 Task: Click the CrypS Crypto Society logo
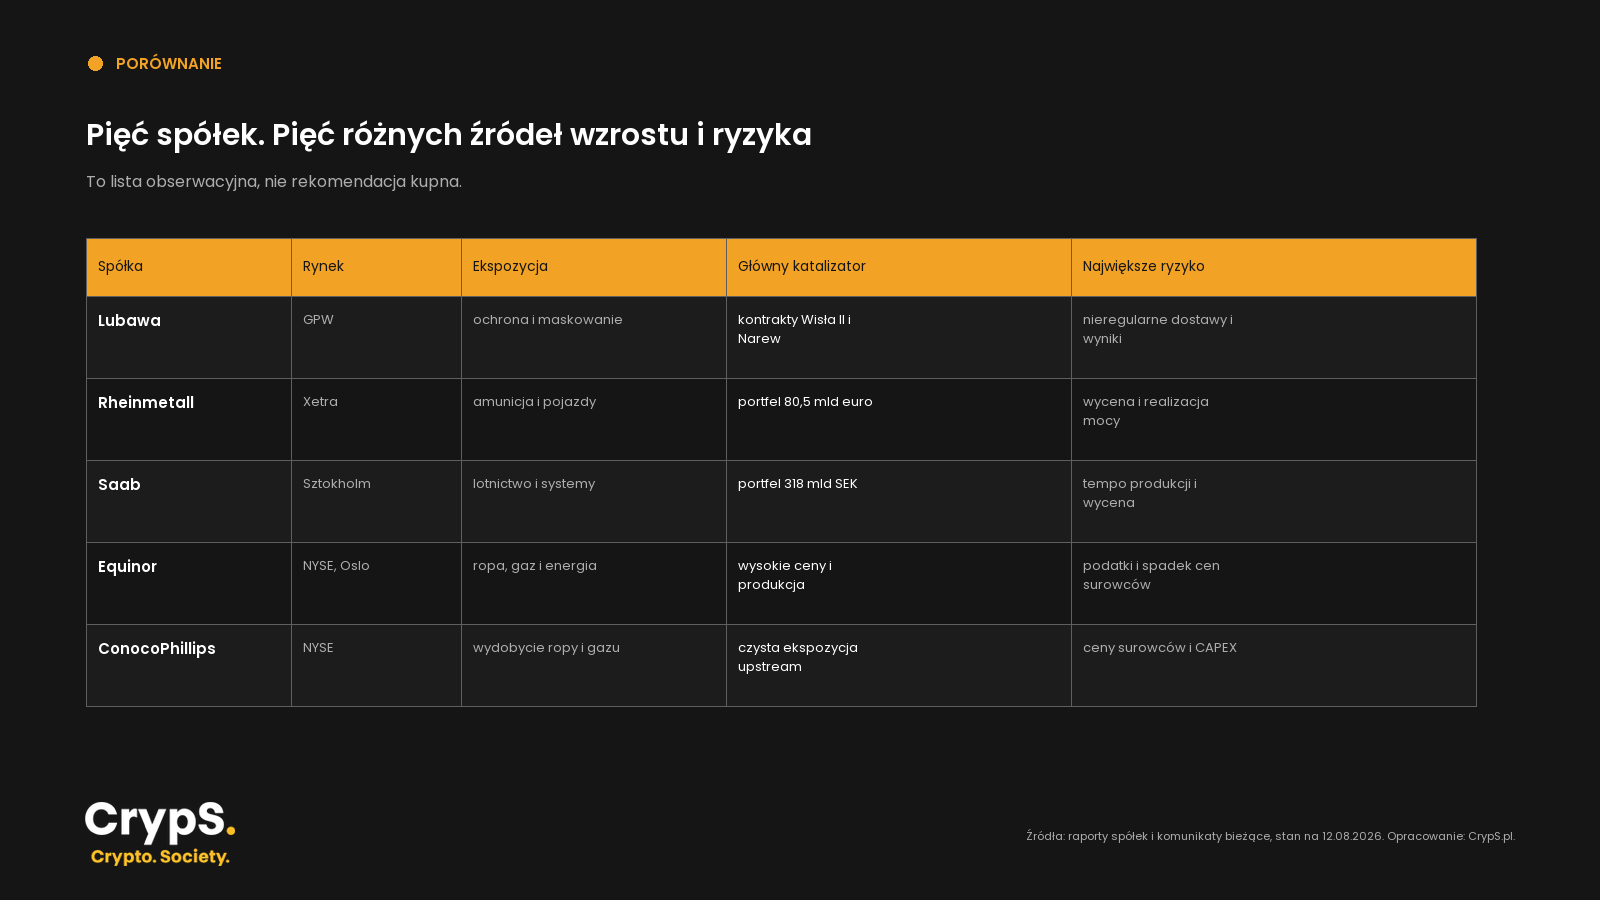click(x=160, y=833)
